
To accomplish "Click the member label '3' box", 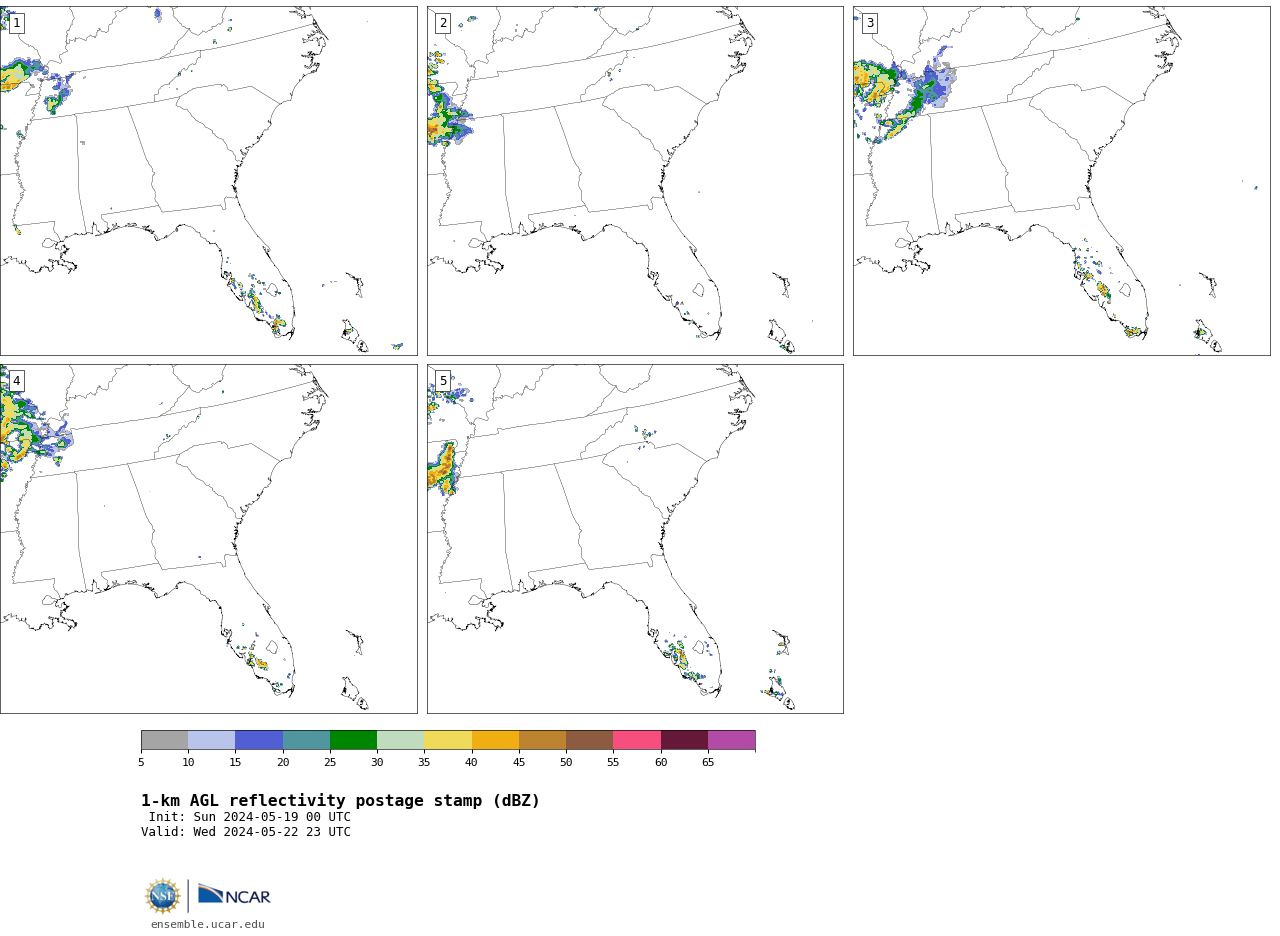I will tap(869, 23).
